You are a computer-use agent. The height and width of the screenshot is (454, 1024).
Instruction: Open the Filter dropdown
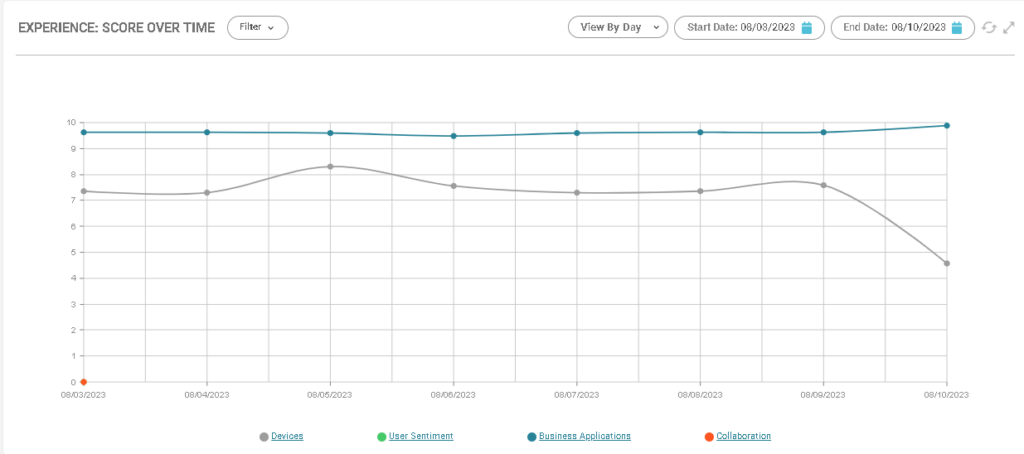pyautogui.click(x=257, y=28)
